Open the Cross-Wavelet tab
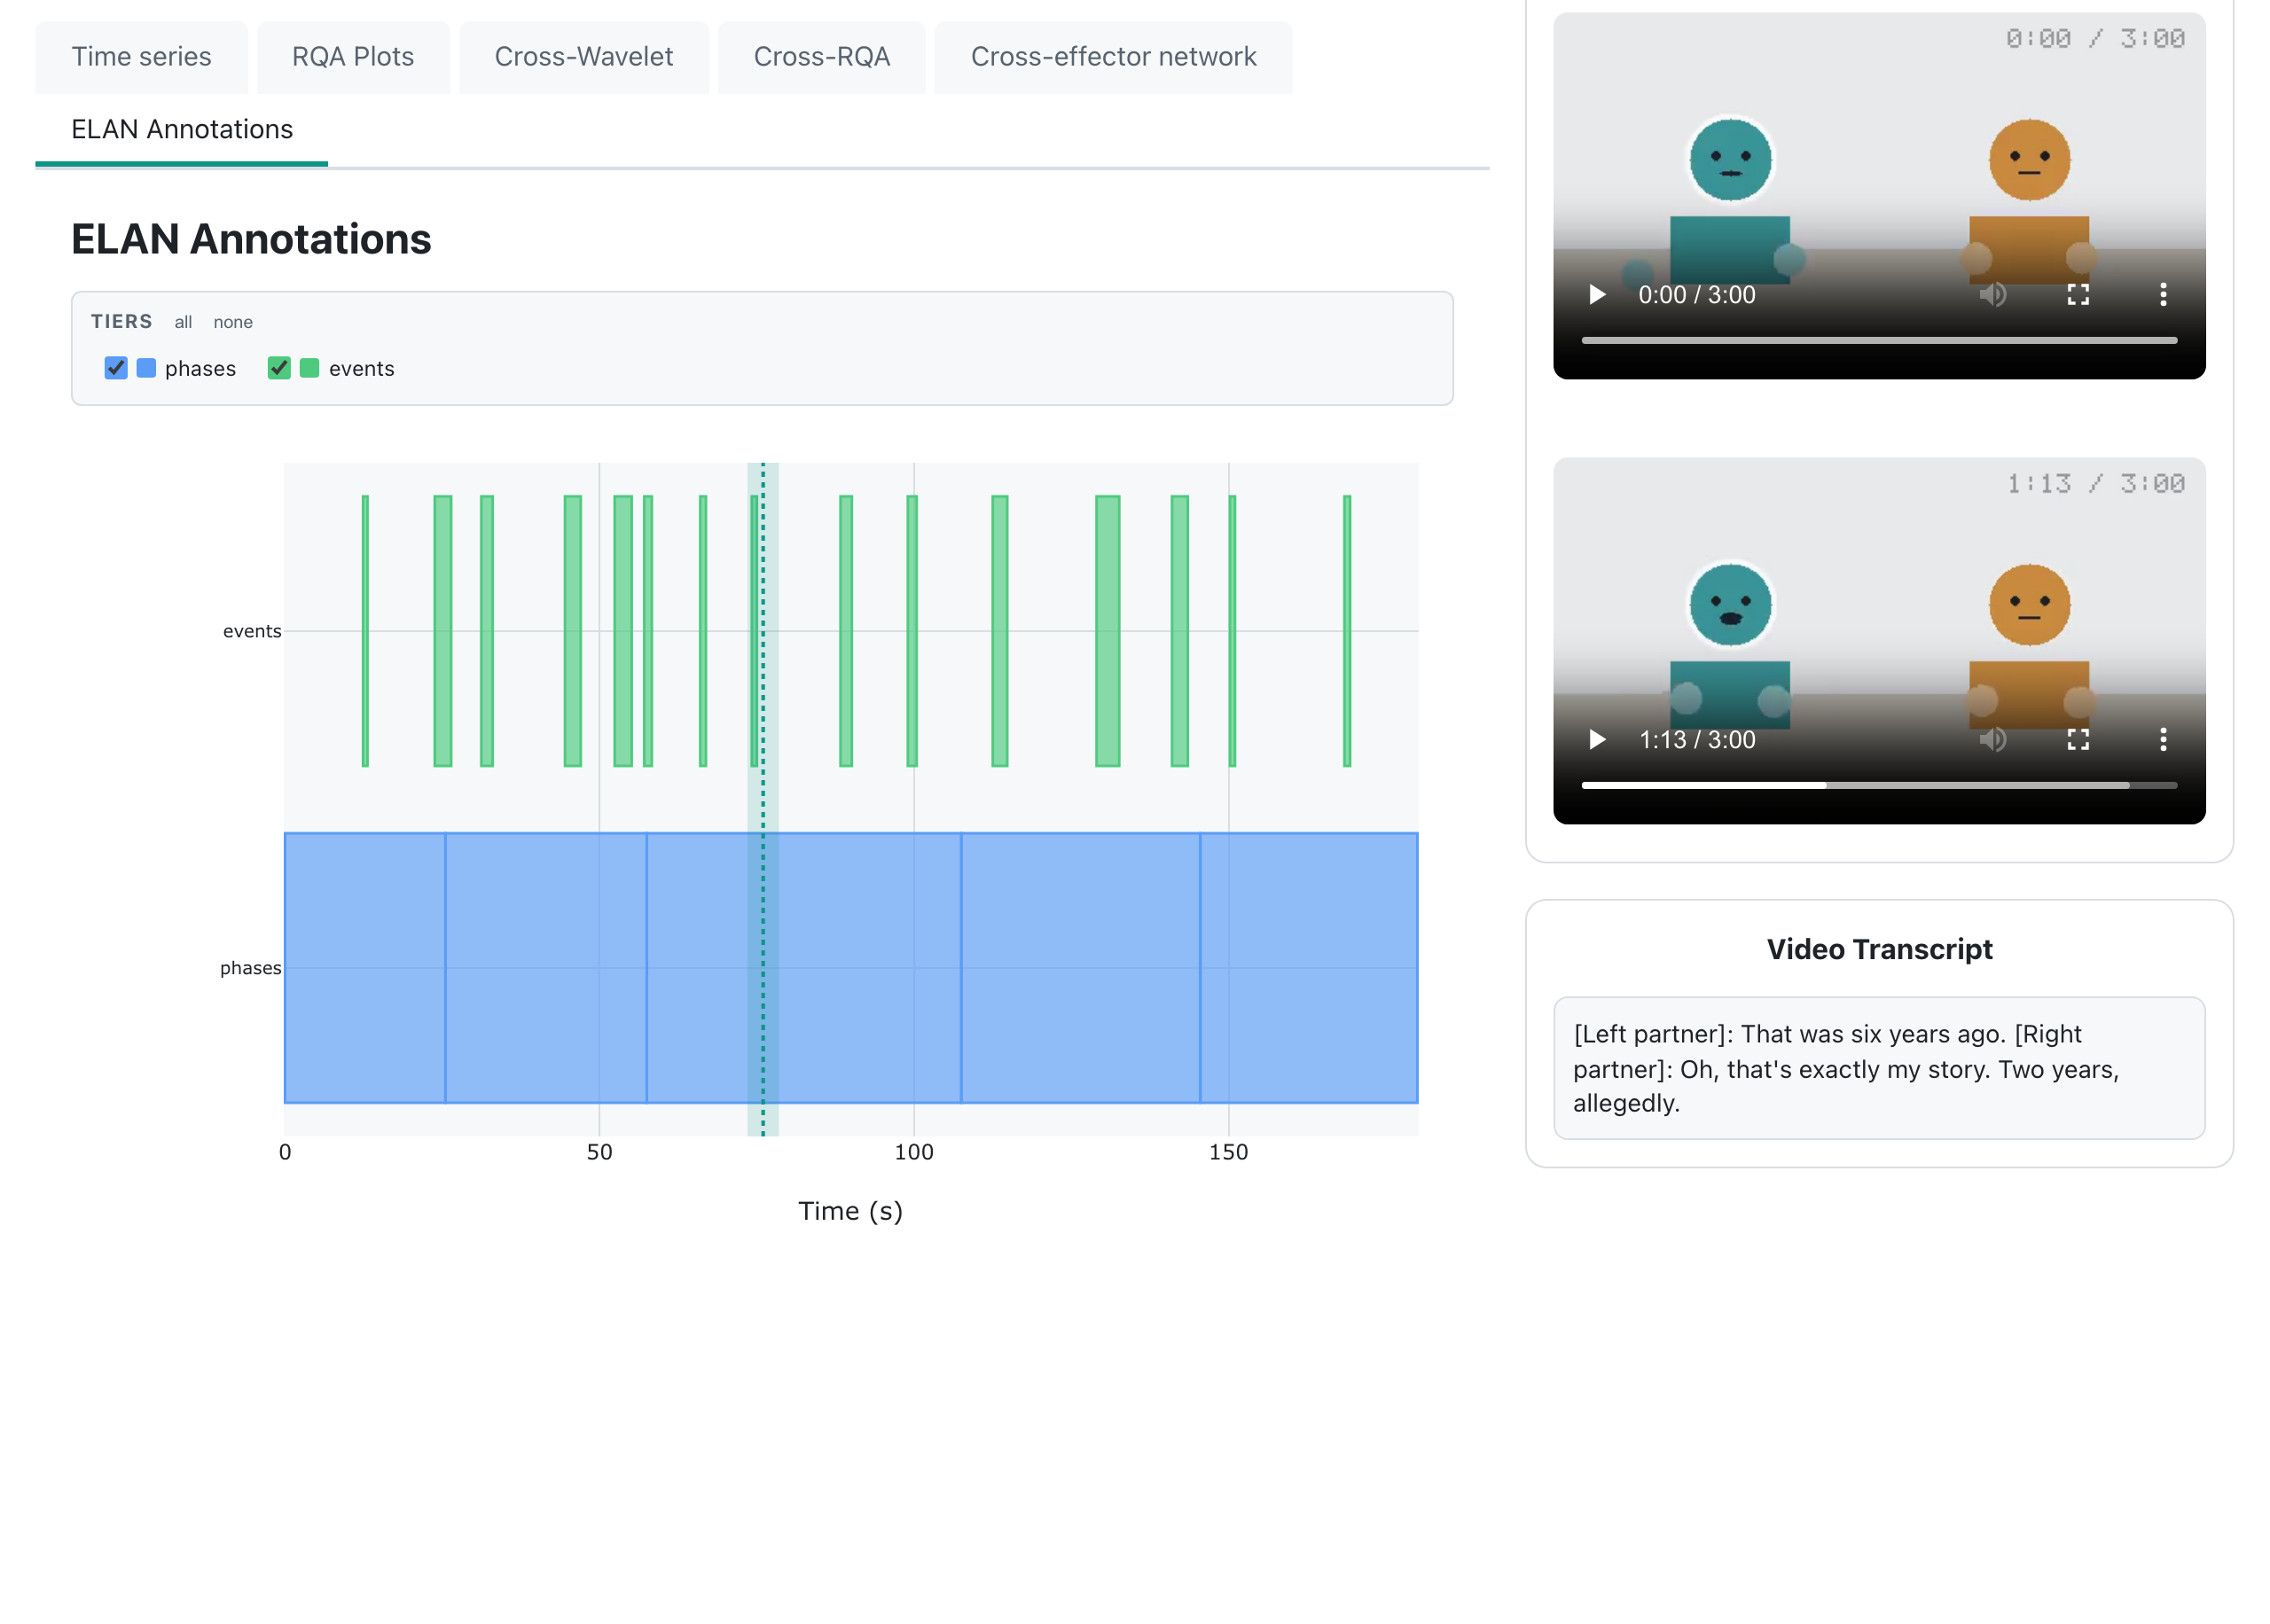 pyautogui.click(x=584, y=57)
